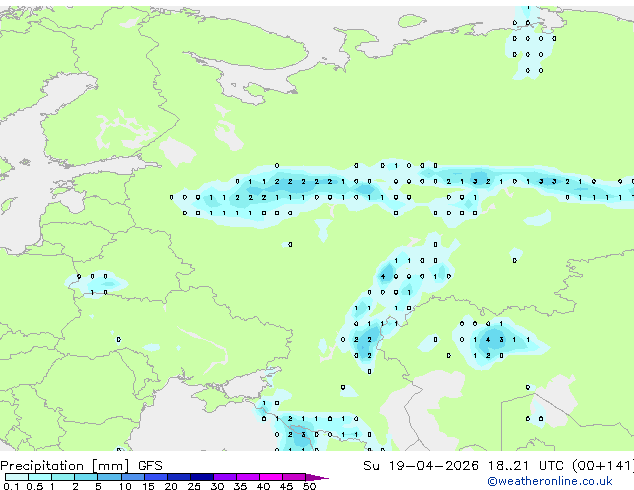Pick the 10–15 mm legend color
This screenshot has width=634, height=490.
(133, 477)
